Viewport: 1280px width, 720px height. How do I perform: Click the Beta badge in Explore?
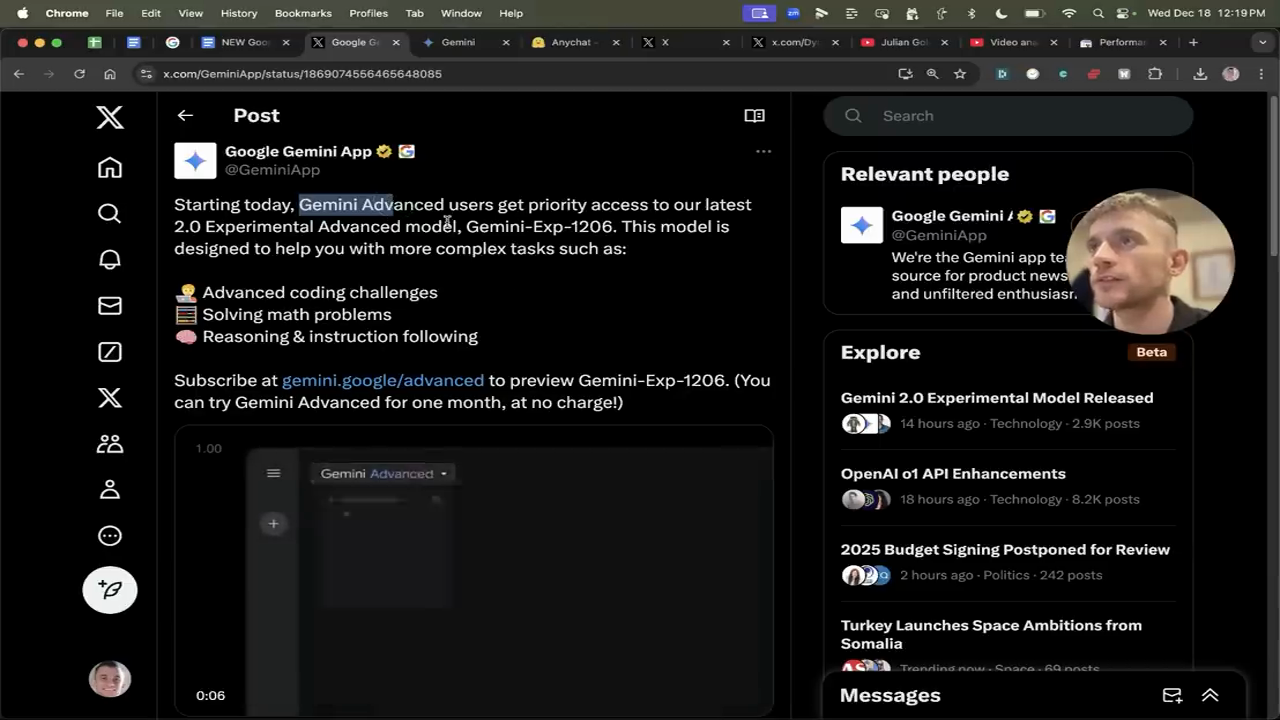click(x=1151, y=352)
